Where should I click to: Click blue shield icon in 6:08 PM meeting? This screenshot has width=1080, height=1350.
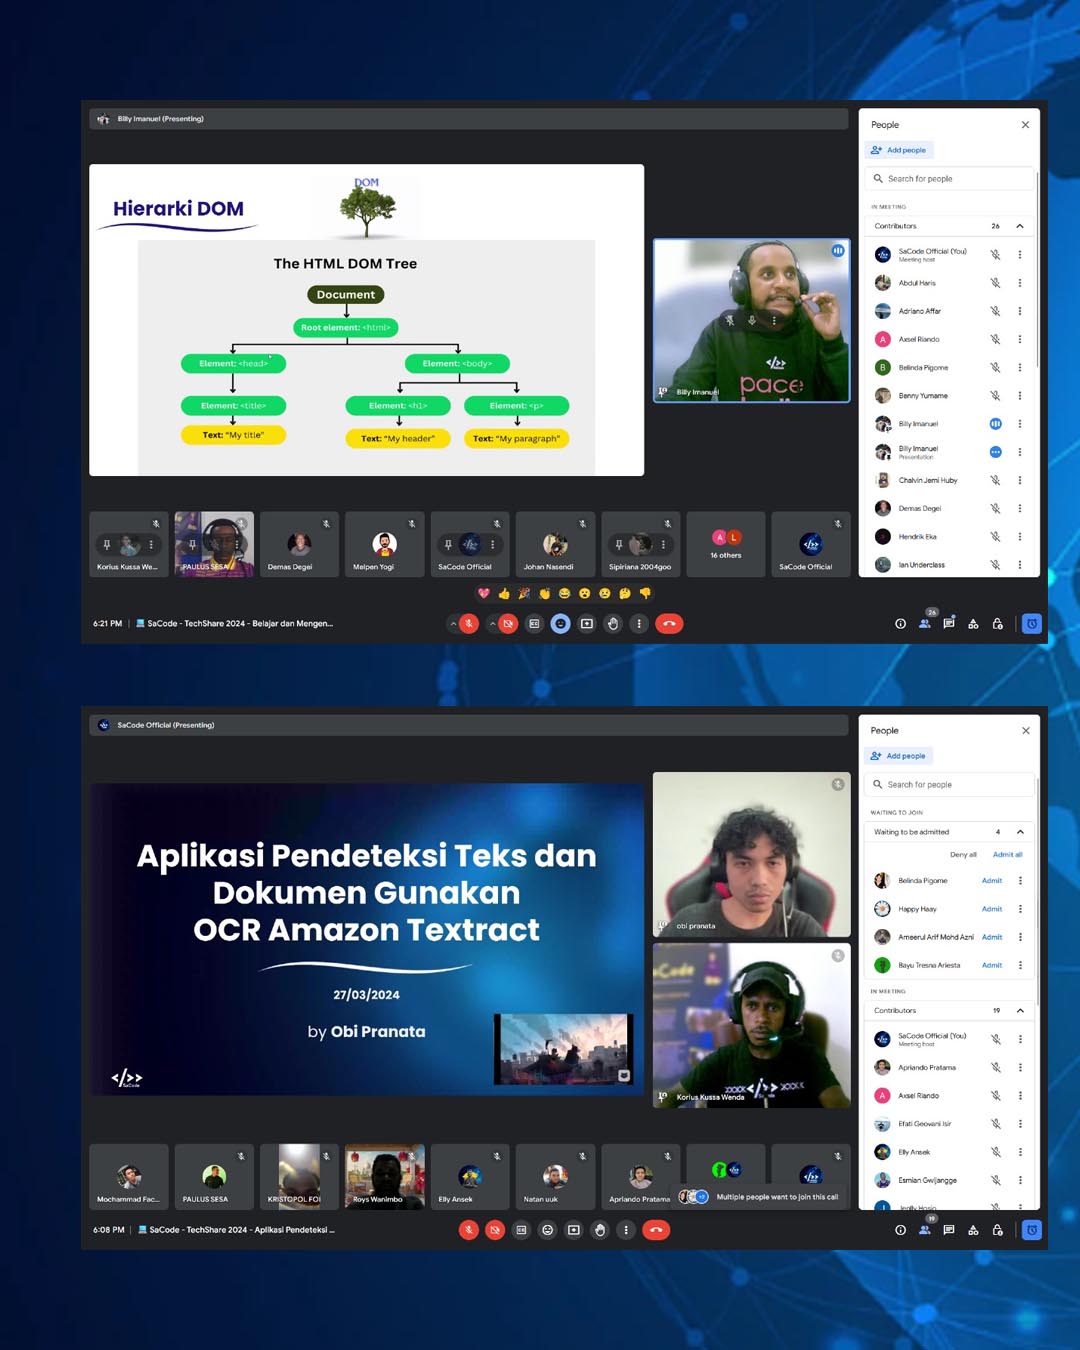click(x=1032, y=1230)
